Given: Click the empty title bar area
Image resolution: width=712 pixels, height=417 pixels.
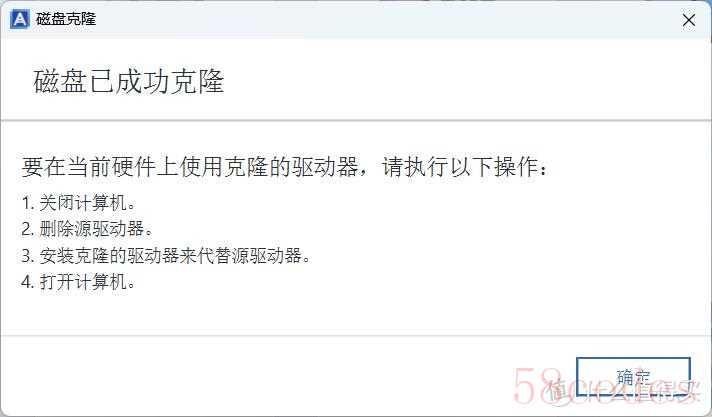Looking at the screenshot, I should tap(386, 20).
